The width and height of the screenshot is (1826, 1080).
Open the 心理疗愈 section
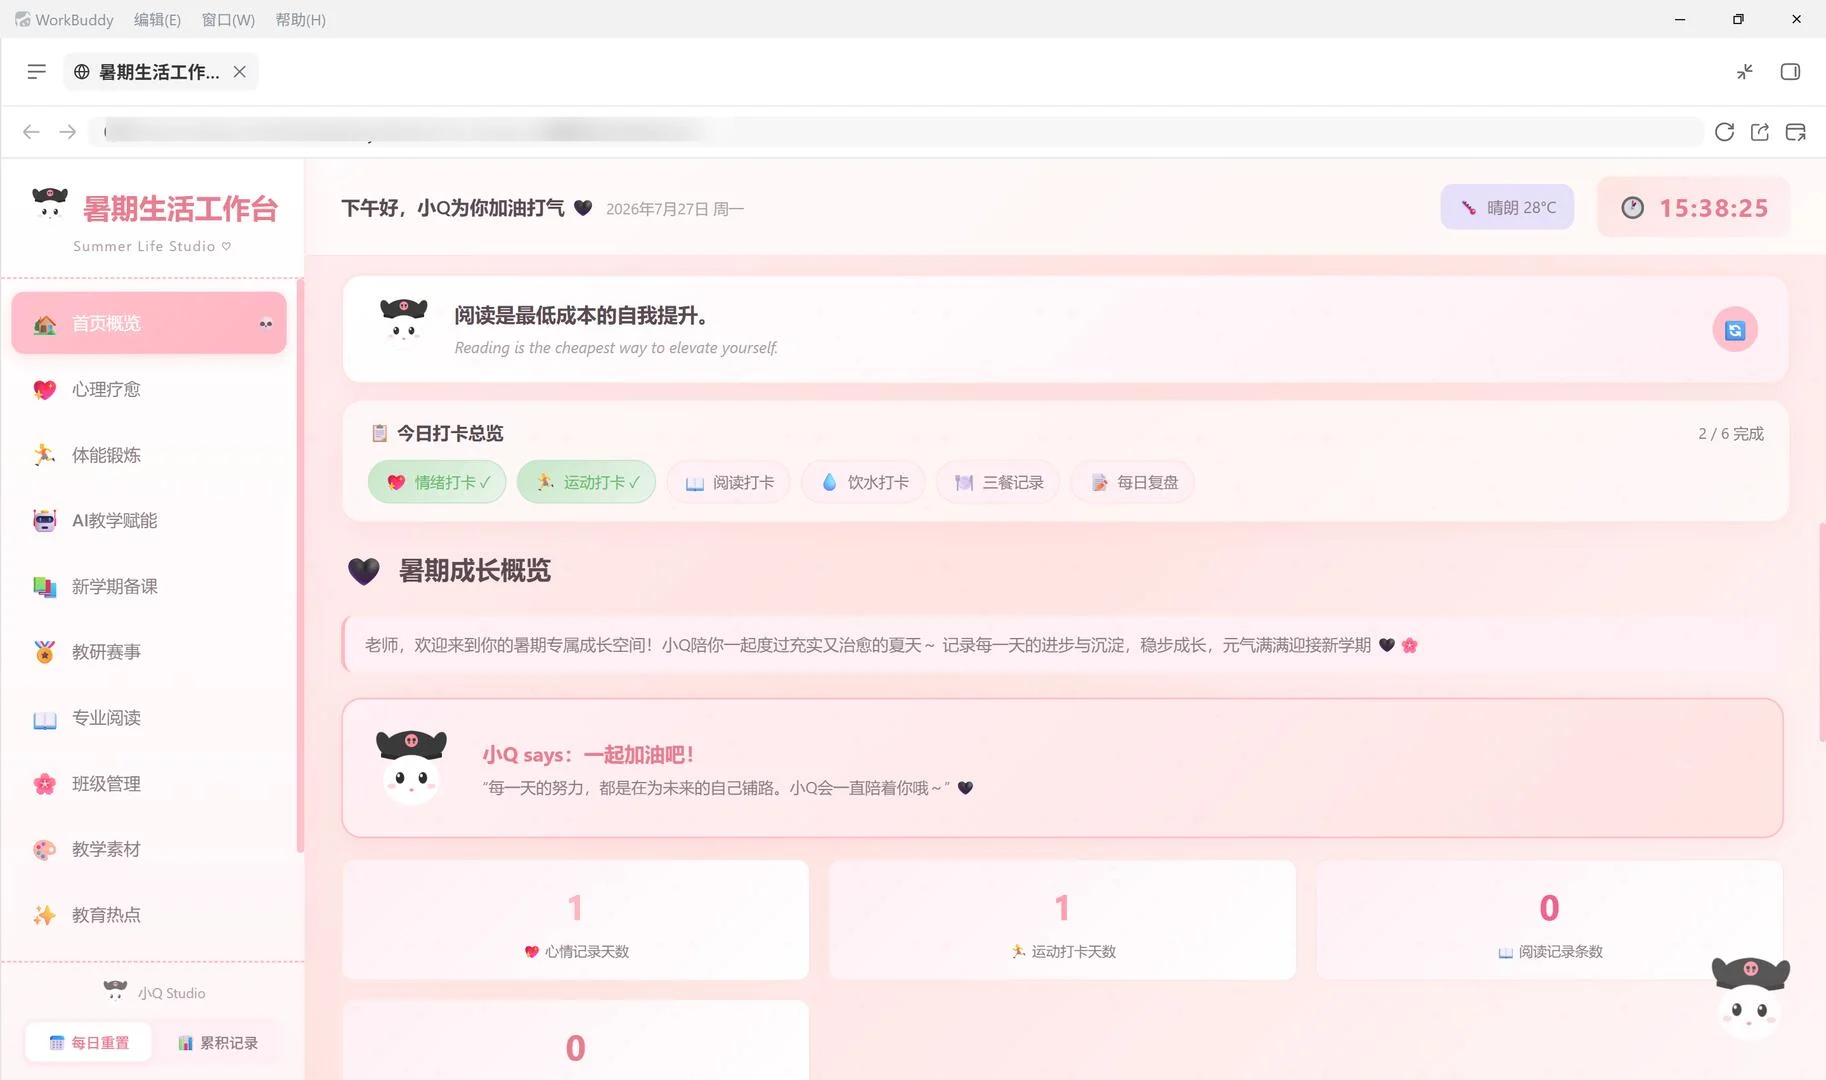[149, 389]
